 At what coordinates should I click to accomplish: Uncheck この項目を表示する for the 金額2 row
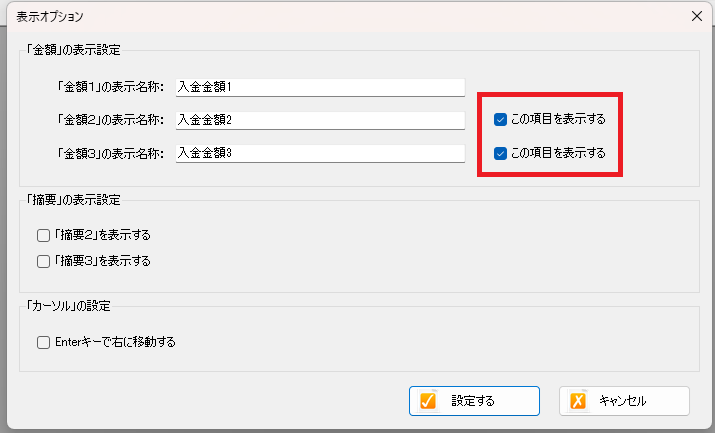(500, 119)
